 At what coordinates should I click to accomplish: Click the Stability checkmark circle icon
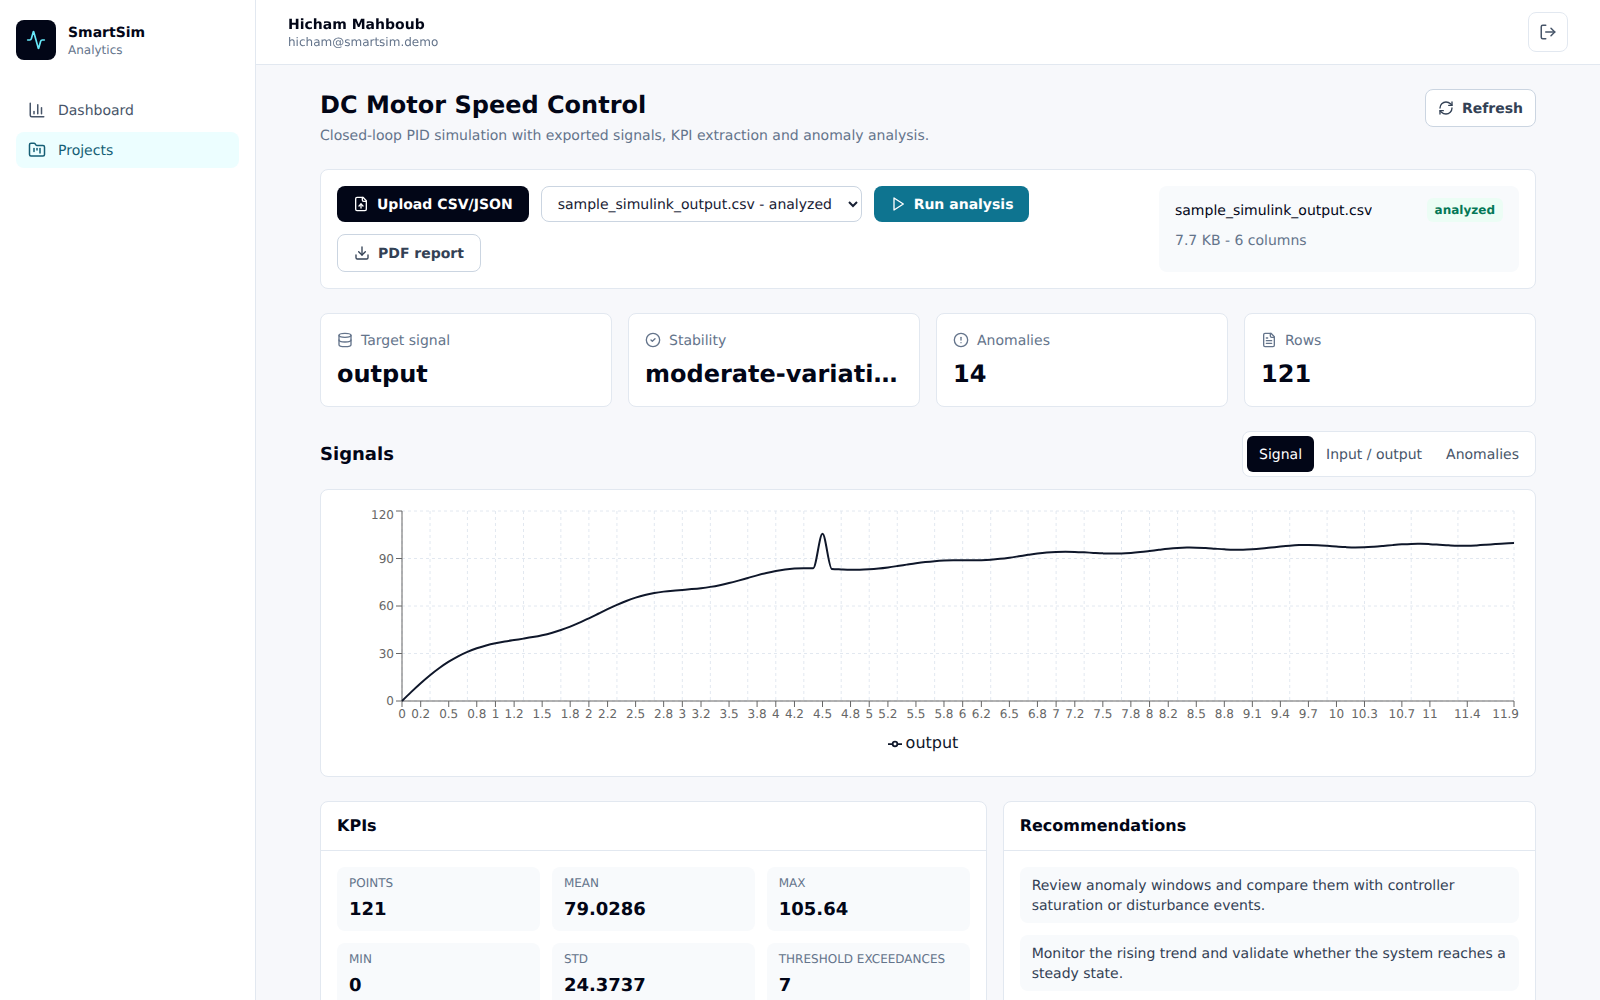[x=653, y=340]
